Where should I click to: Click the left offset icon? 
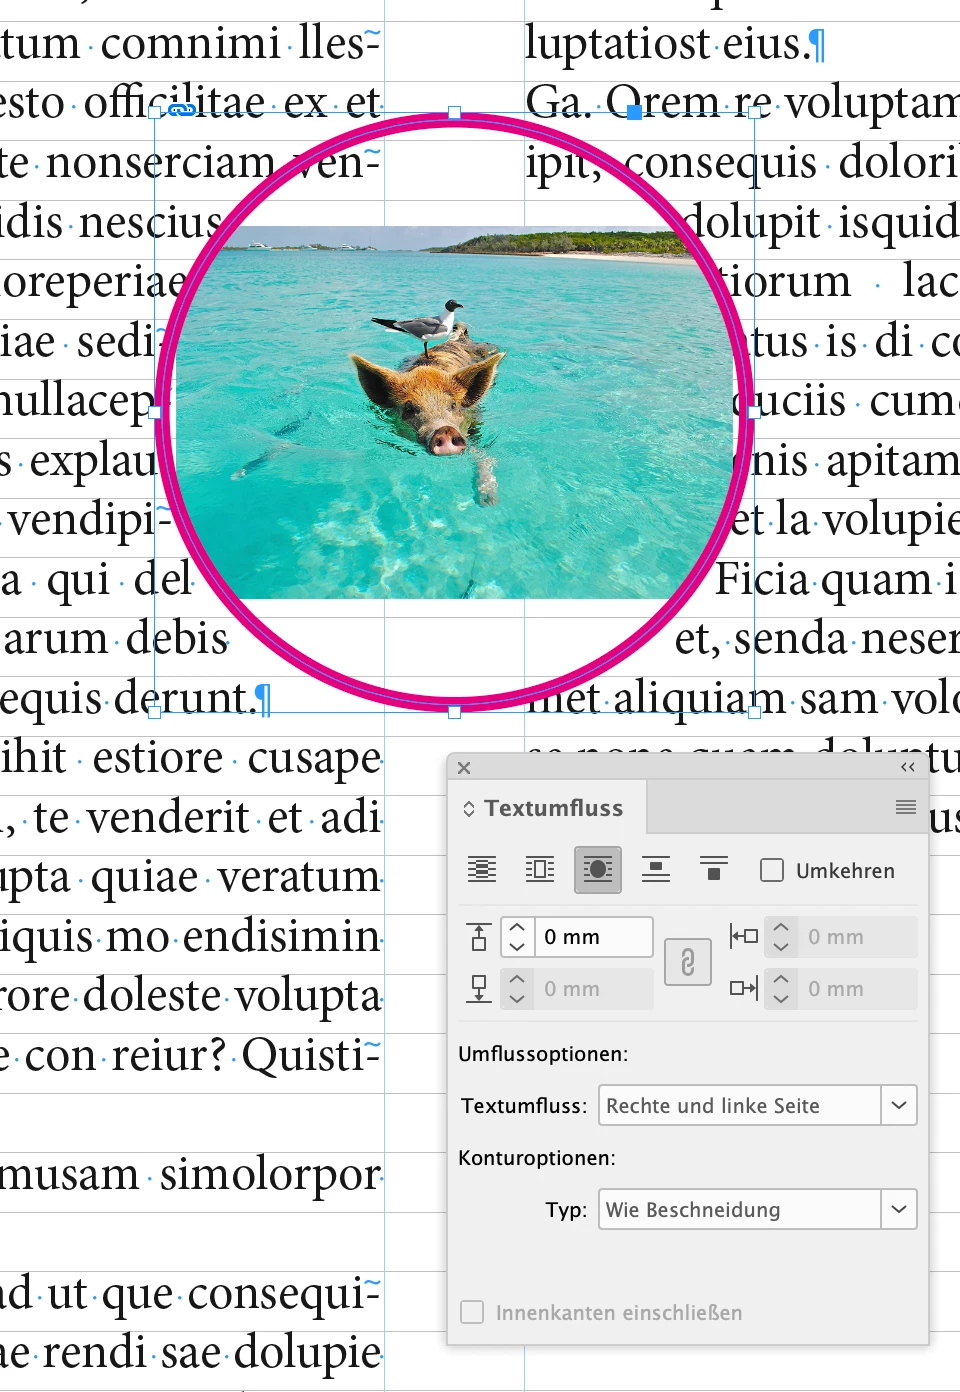[x=743, y=937]
